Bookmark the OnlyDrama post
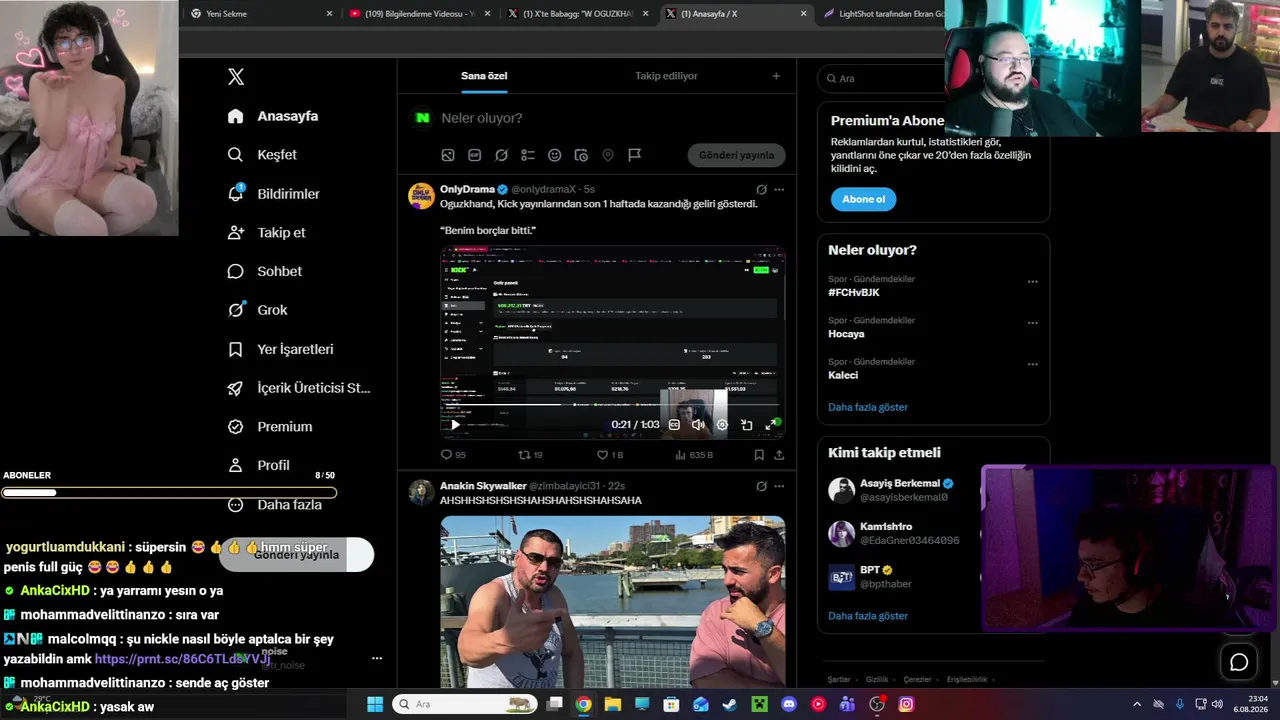The width and height of the screenshot is (1280, 720). 759,455
